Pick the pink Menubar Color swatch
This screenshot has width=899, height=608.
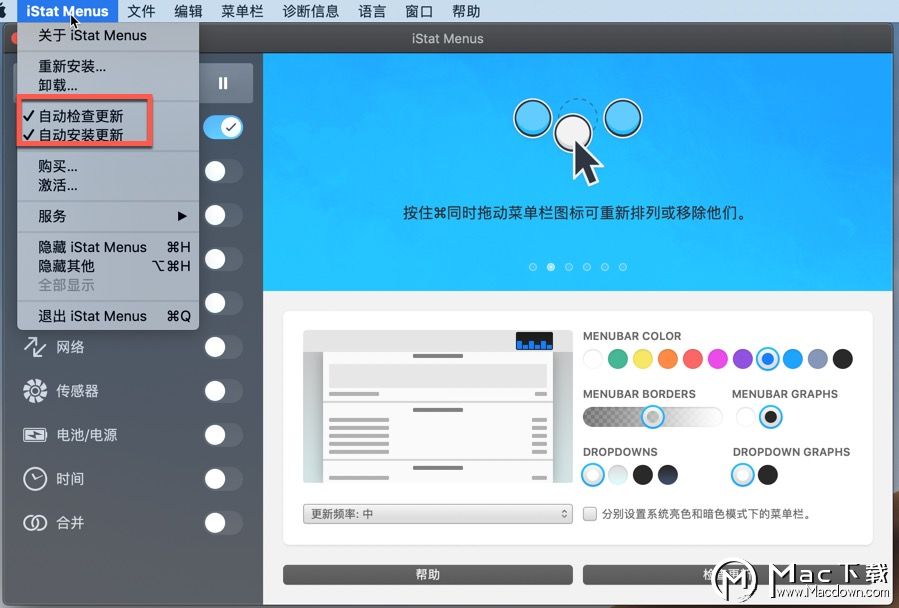pos(718,359)
